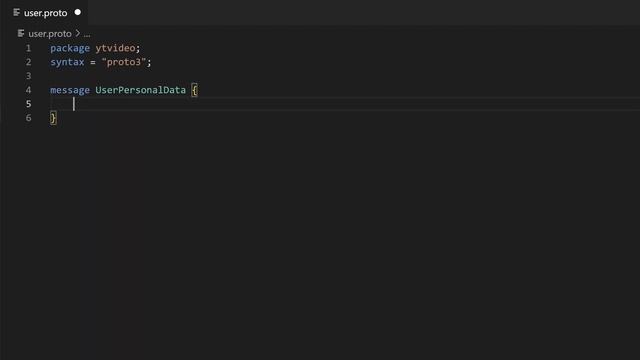Click the 'package' keyword
The width and height of the screenshot is (640, 360).
click(70, 48)
